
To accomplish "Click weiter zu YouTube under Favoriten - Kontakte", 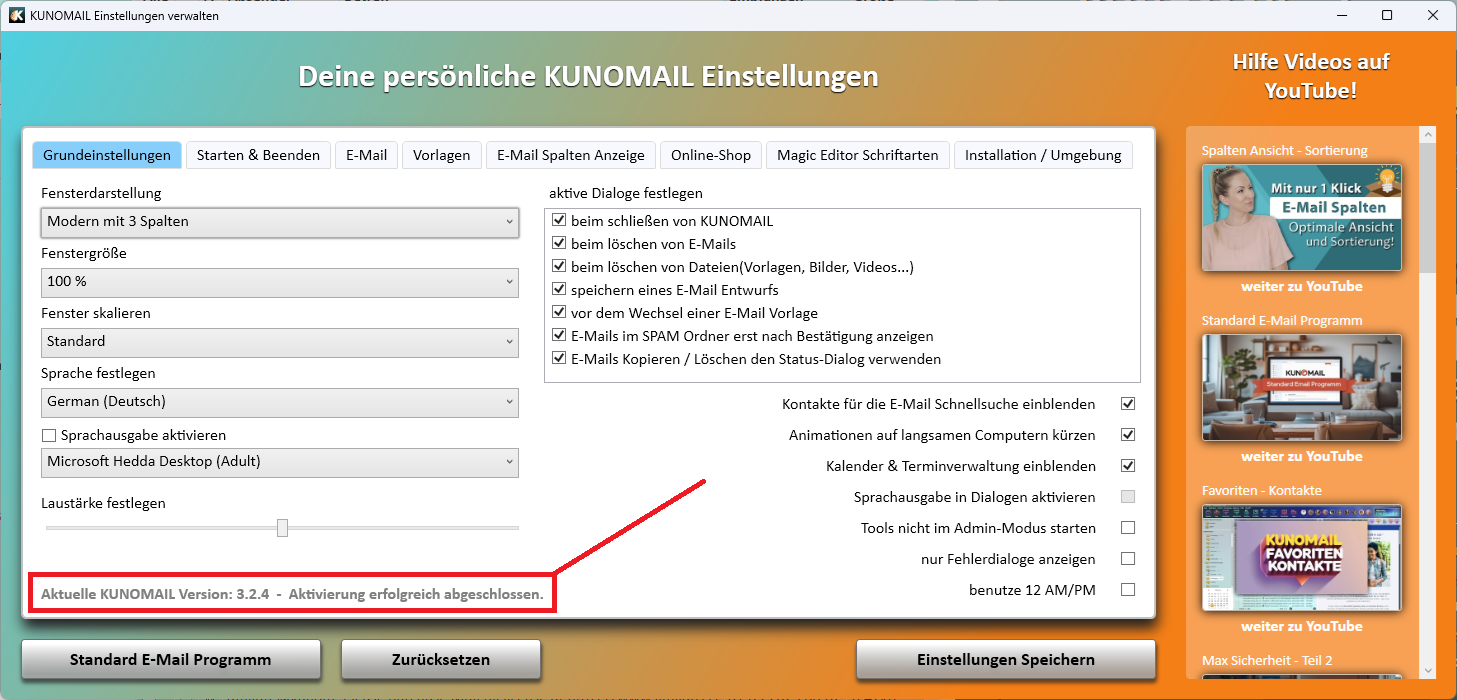I will coord(1302,626).
